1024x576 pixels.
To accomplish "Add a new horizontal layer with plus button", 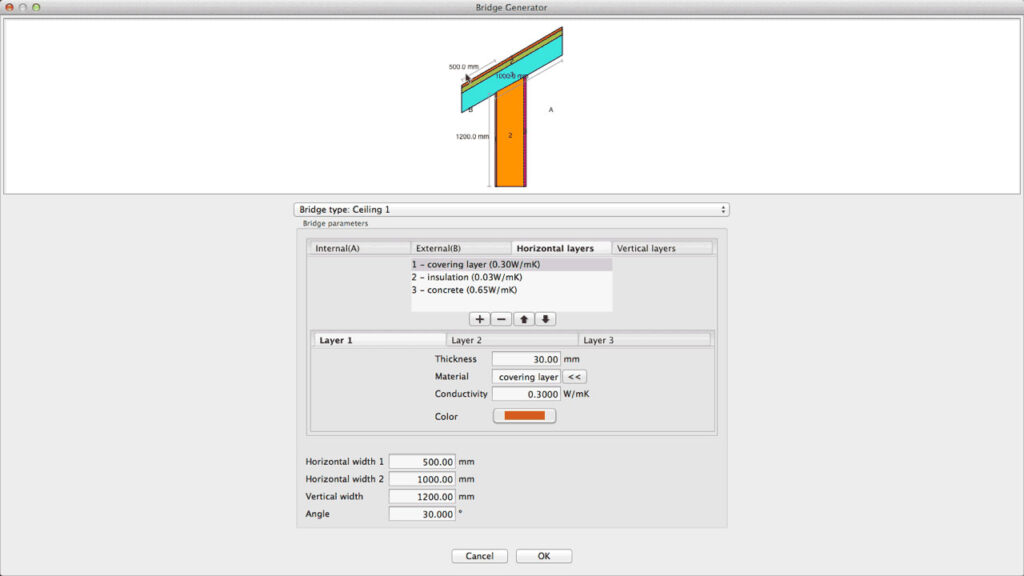I will point(480,319).
